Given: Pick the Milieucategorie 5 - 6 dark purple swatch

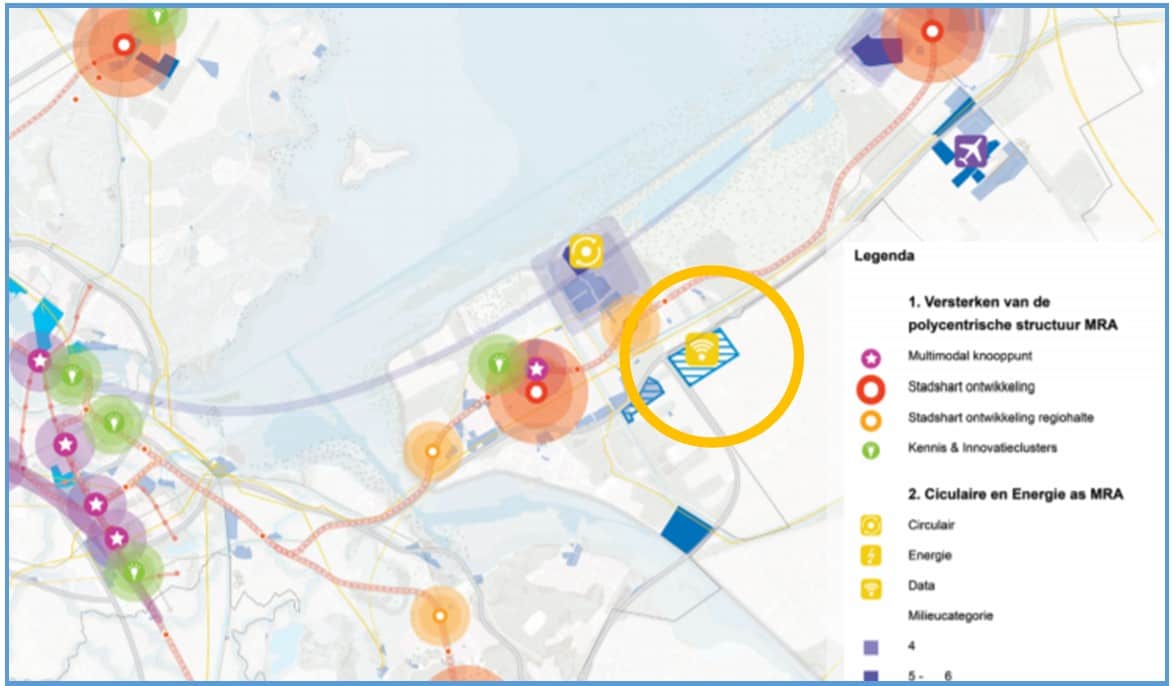Looking at the screenshot, I should pyautogui.click(x=871, y=676).
